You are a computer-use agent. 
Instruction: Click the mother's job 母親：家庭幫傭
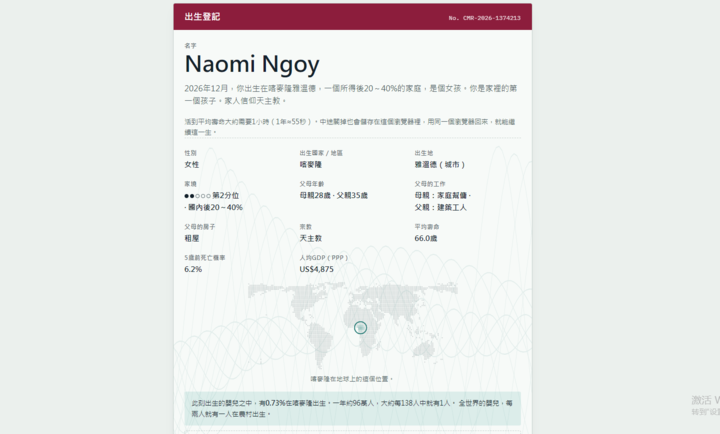tap(441, 195)
